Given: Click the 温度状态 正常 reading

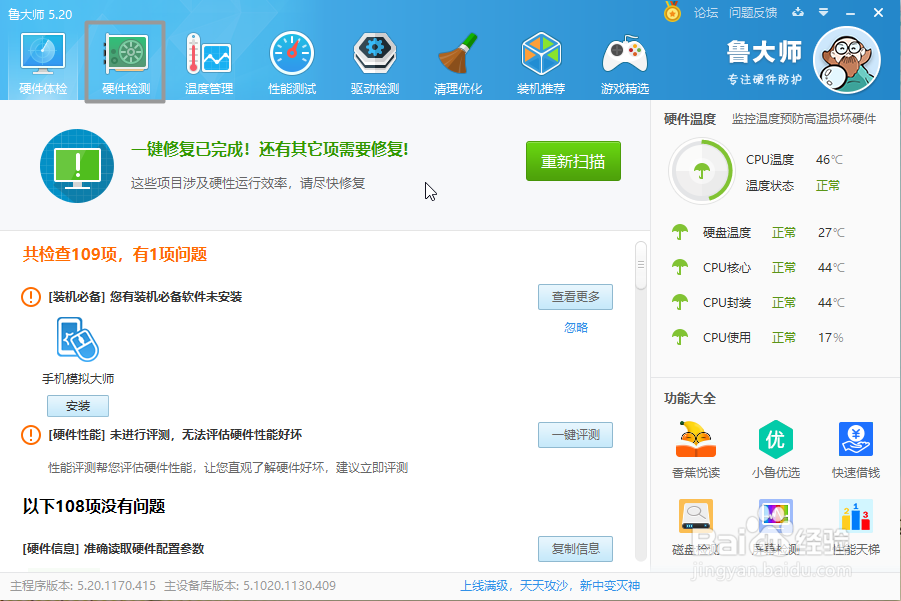Looking at the screenshot, I should pos(793,186).
